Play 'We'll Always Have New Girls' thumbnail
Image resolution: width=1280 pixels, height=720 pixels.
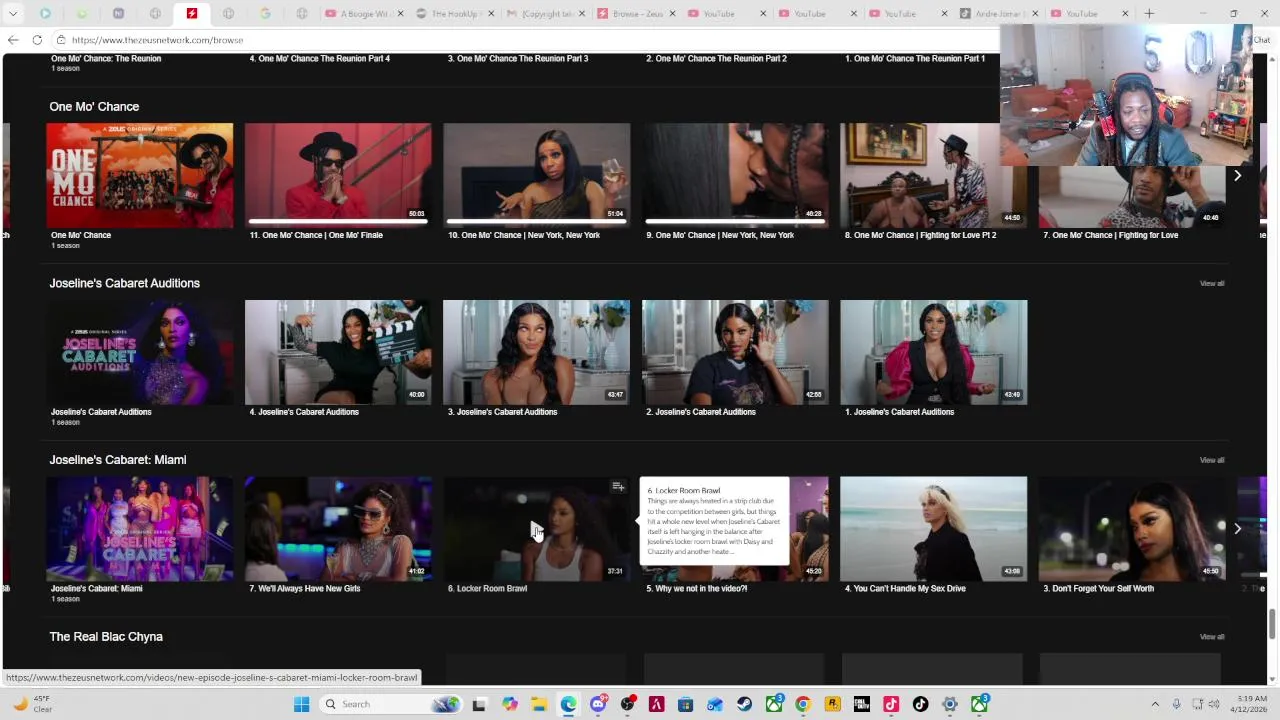338,529
